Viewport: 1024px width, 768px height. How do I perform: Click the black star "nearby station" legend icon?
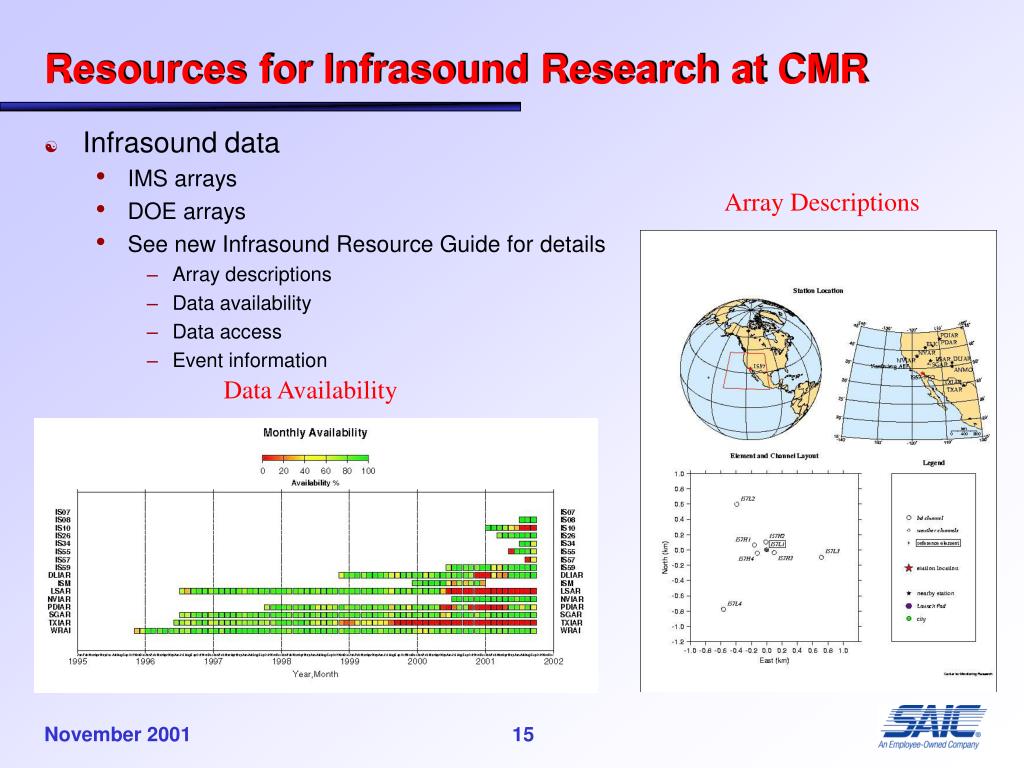tap(908, 593)
